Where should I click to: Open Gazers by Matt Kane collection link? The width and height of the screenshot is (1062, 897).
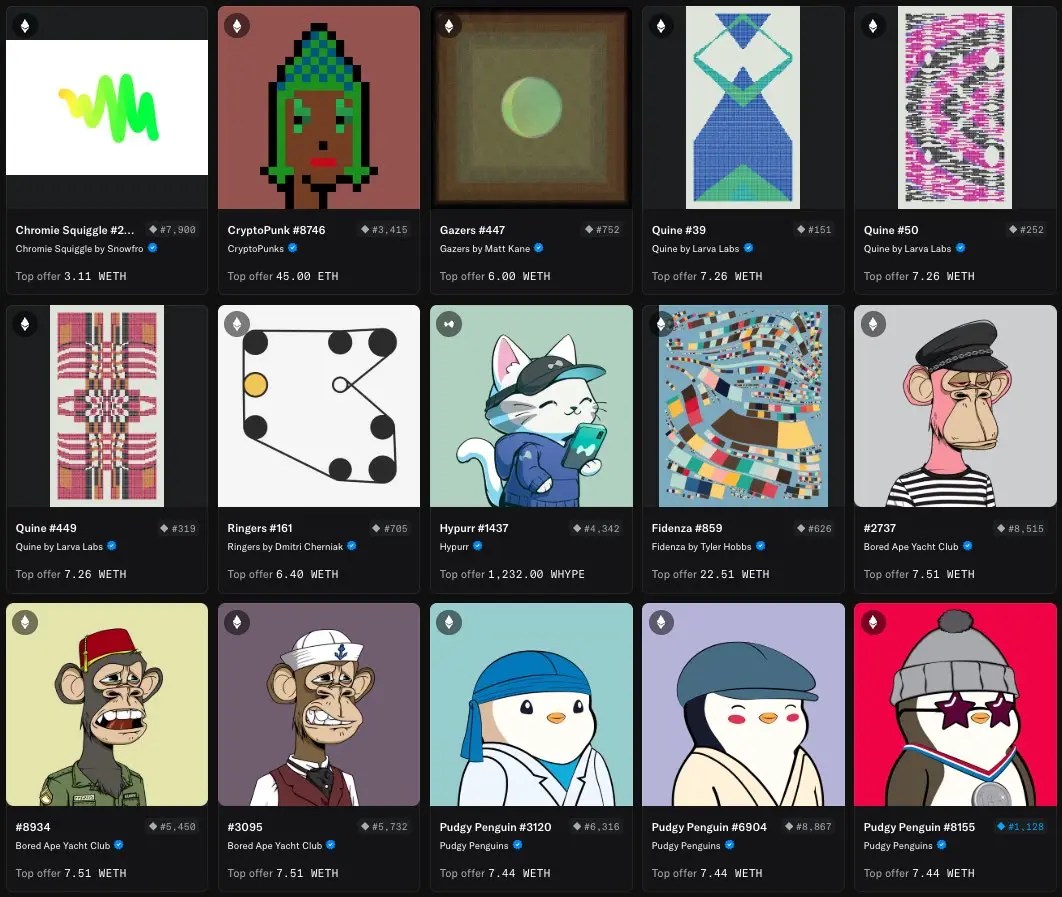click(484, 249)
